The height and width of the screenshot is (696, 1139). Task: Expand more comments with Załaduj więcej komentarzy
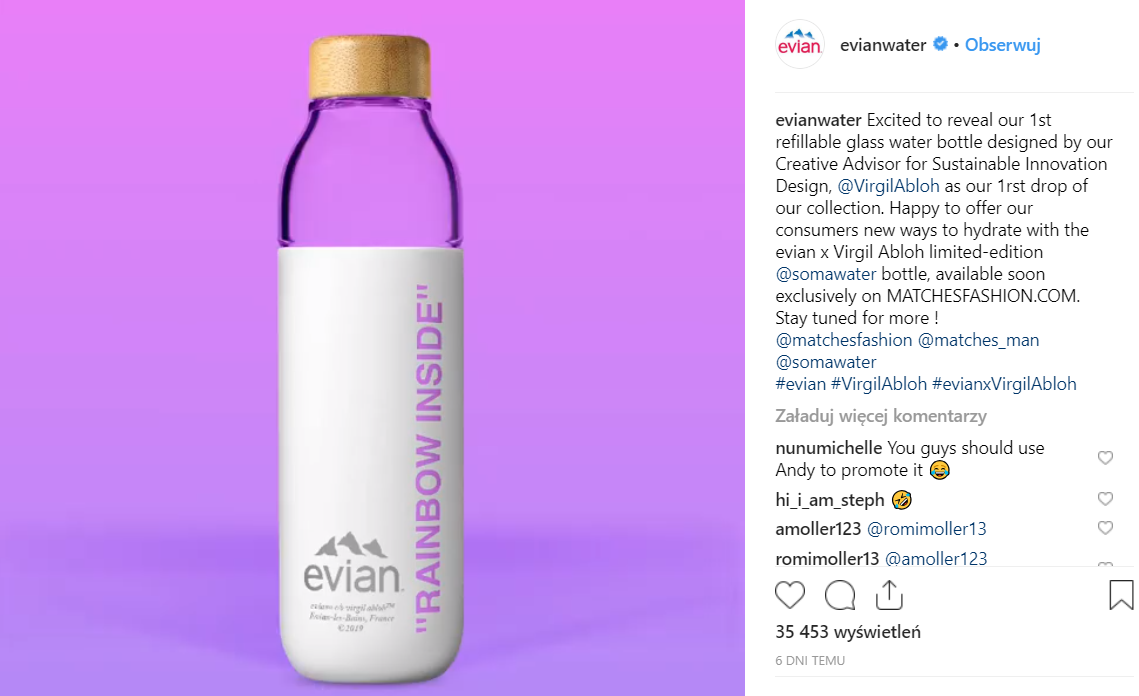(880, 416)
